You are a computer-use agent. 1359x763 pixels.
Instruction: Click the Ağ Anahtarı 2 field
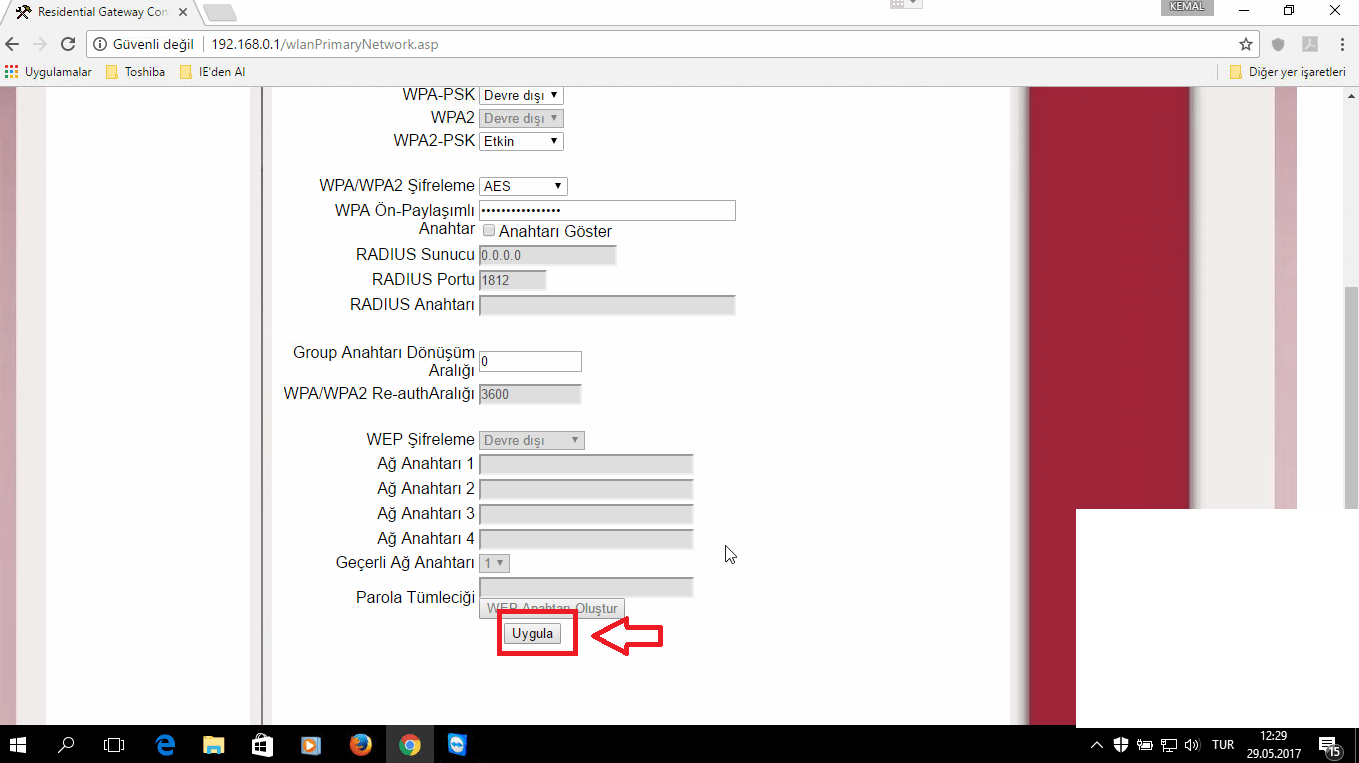(x=586, y=489)
